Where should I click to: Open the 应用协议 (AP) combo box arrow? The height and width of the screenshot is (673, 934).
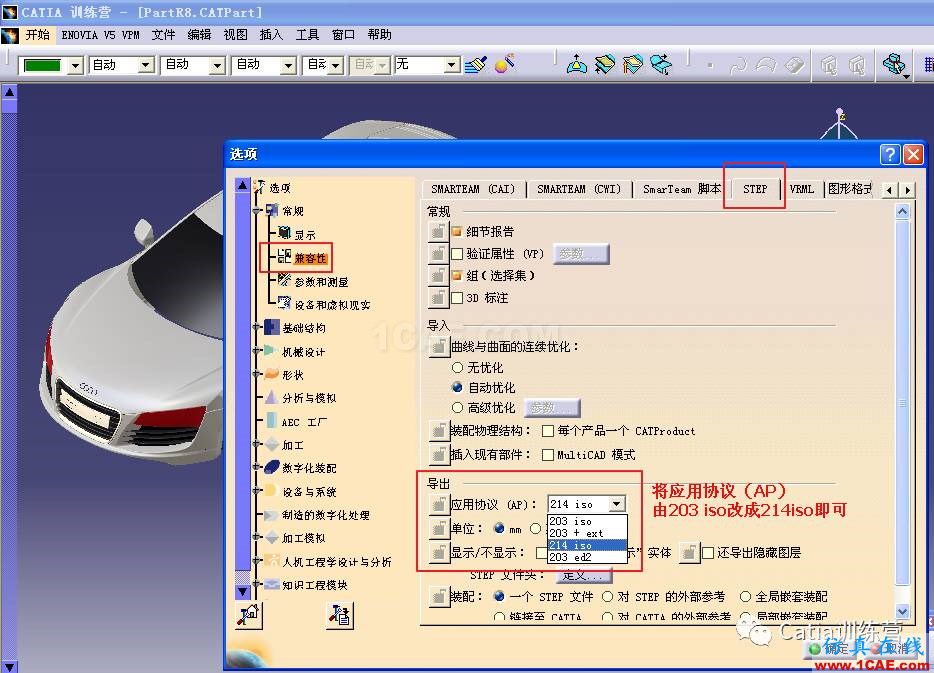pyautogui.click(x=617, y=504)
